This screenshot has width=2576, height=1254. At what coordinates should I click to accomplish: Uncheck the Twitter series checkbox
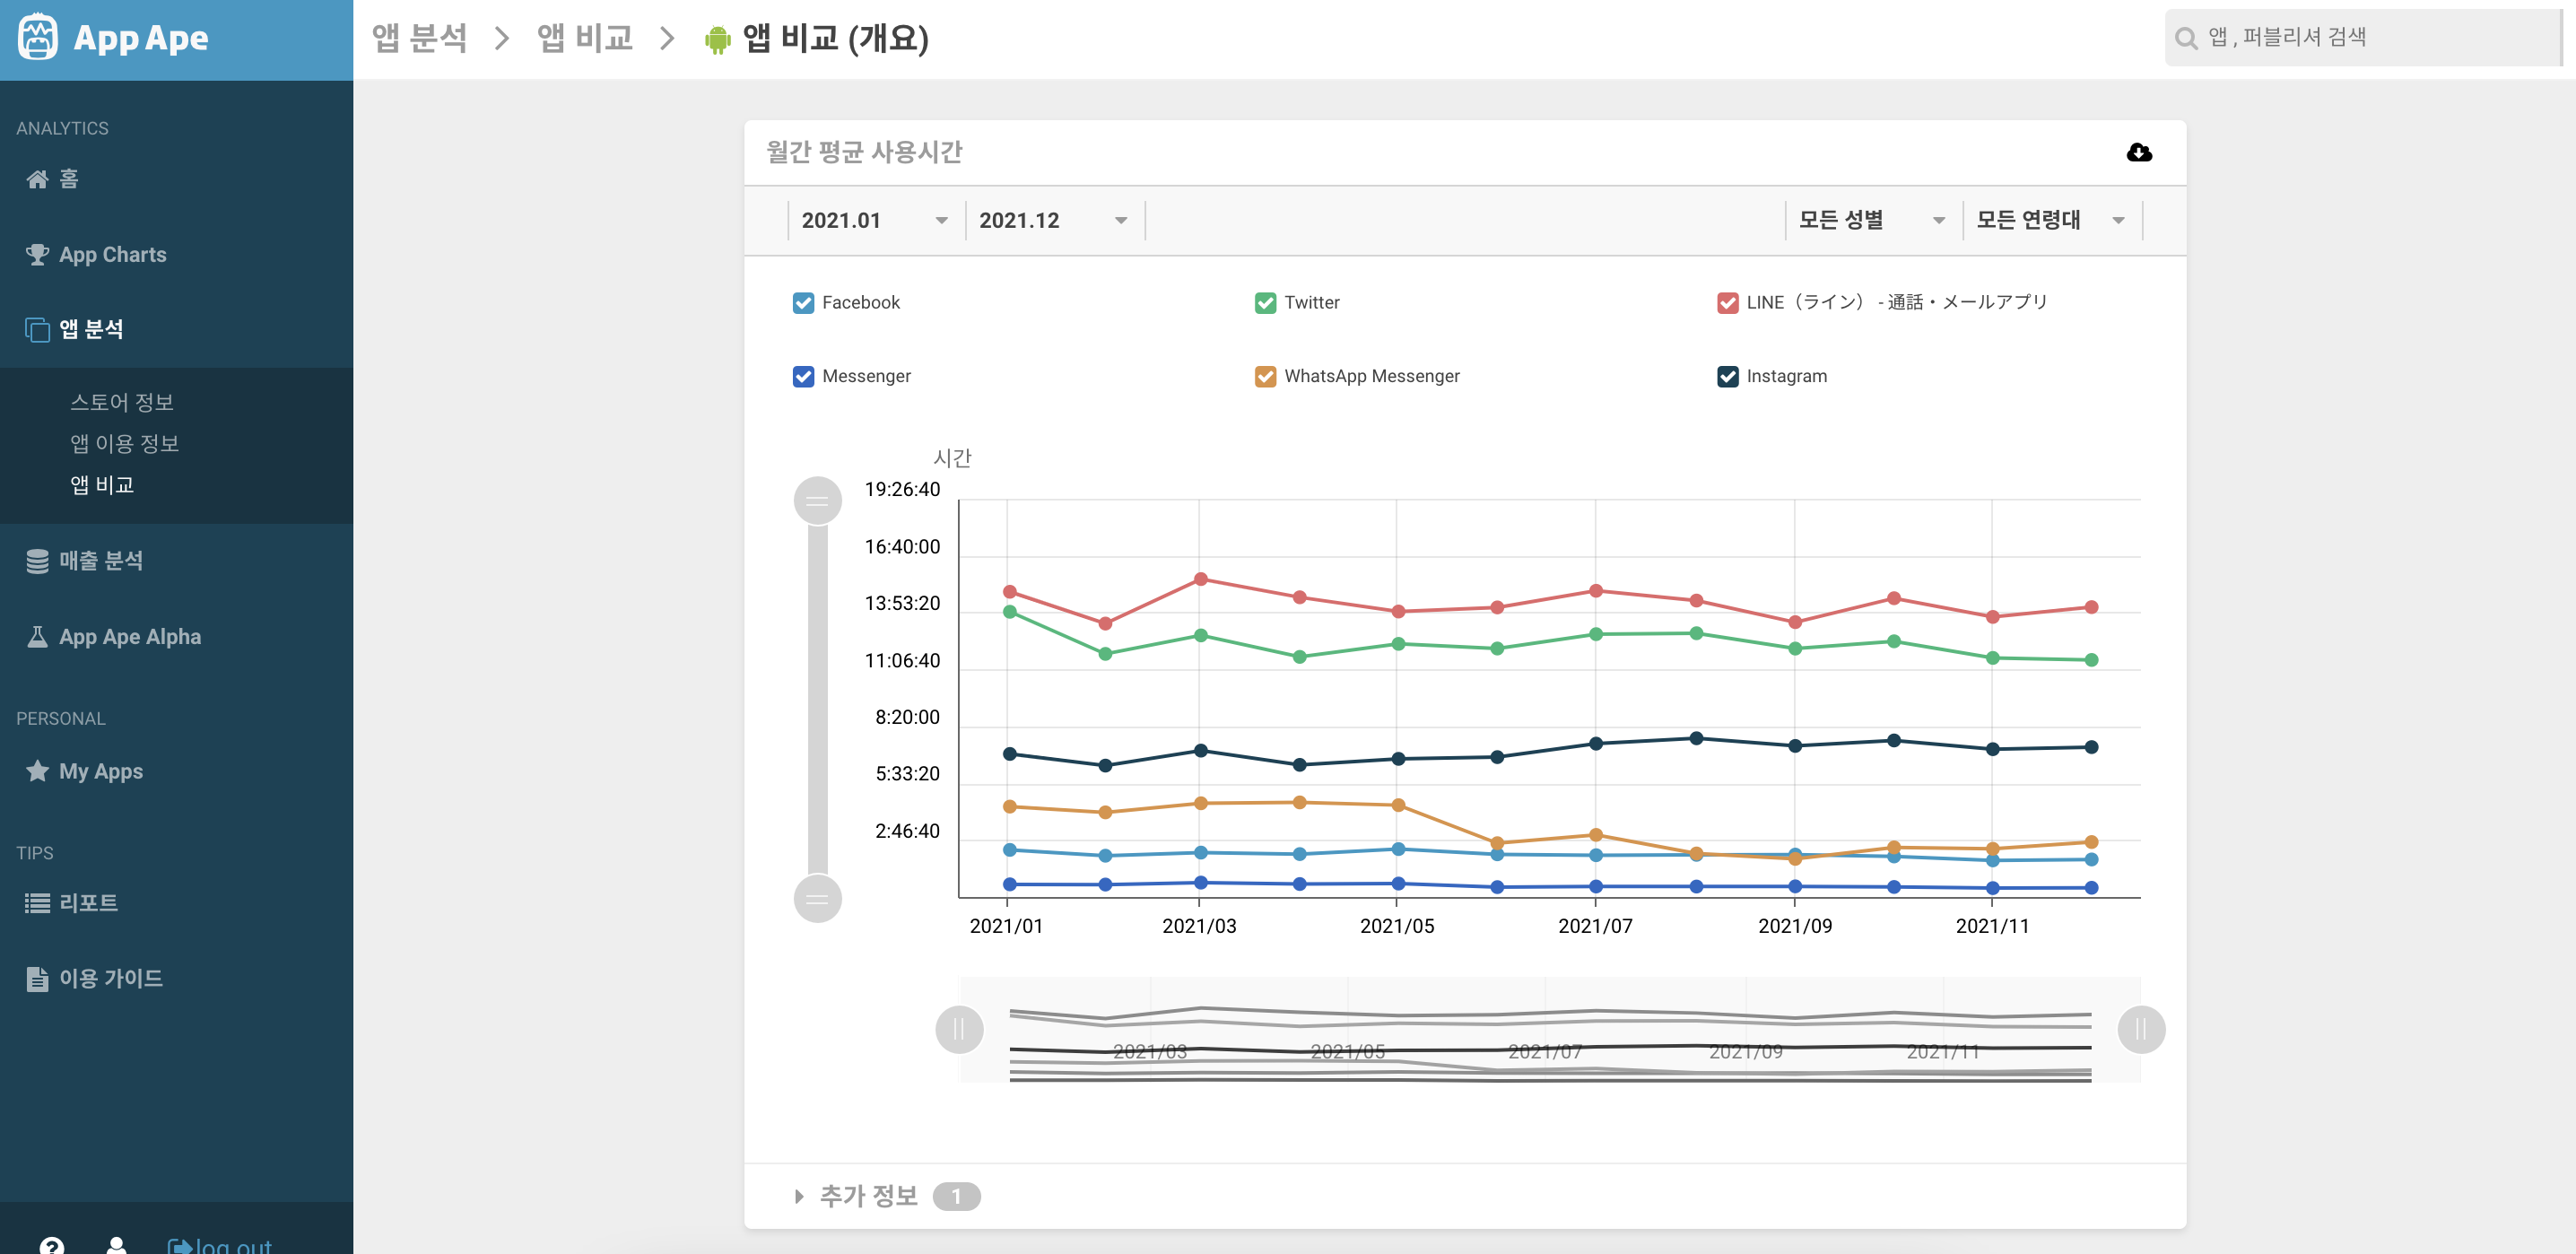click(x=1265, y=303)
